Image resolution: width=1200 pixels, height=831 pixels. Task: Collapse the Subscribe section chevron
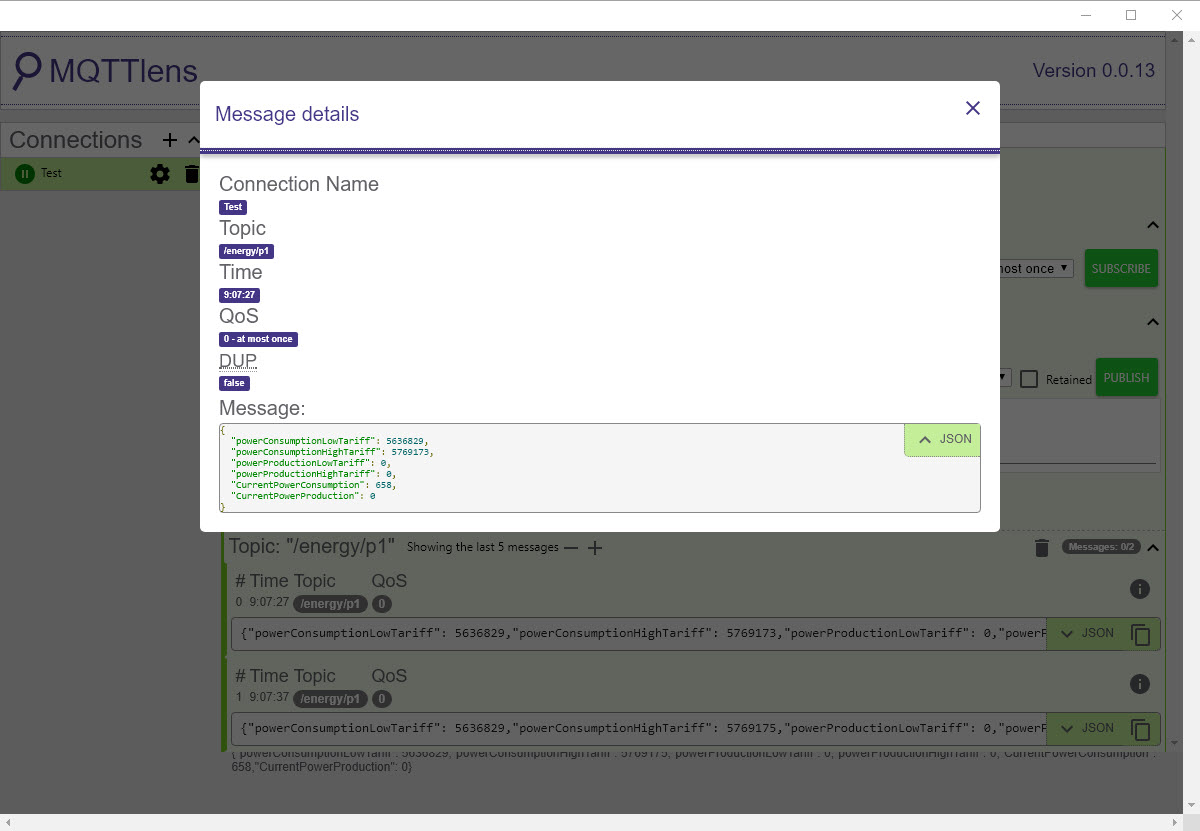click(1152, 225)
